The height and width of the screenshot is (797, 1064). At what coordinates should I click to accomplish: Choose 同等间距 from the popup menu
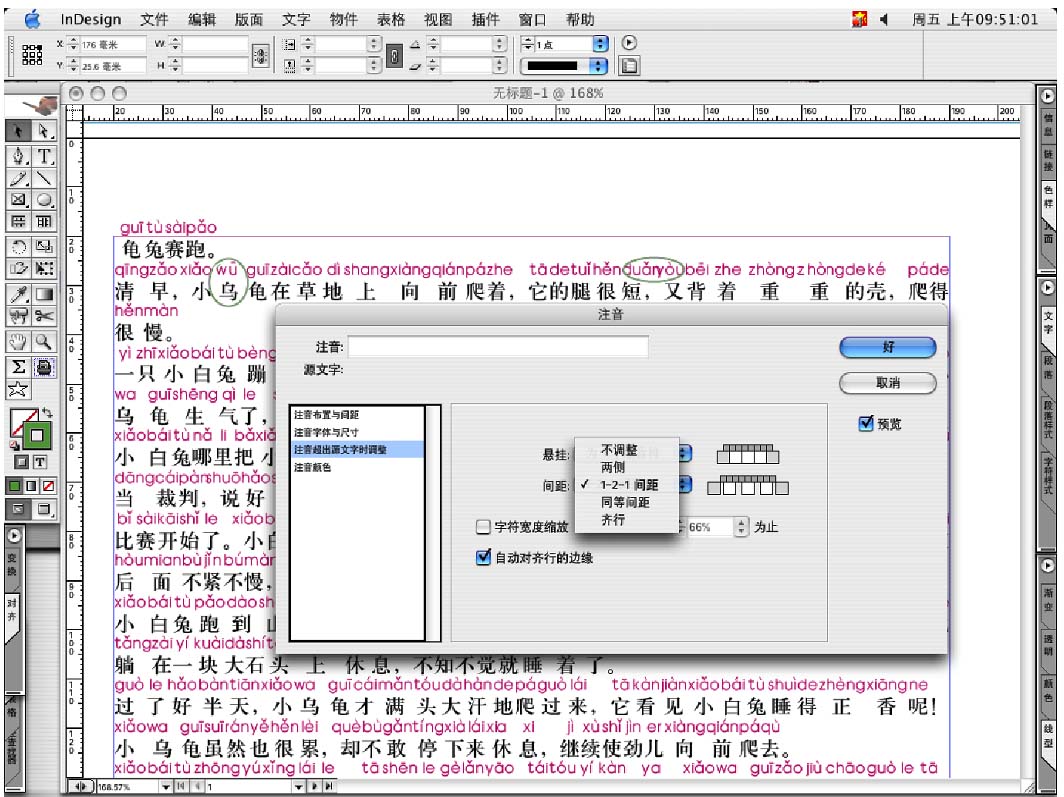[625, 502]
